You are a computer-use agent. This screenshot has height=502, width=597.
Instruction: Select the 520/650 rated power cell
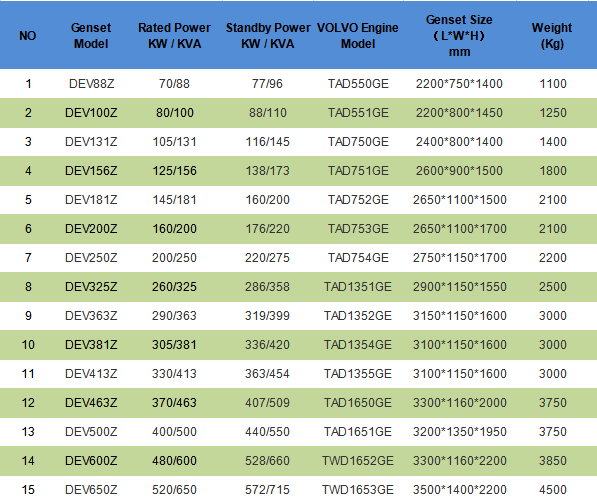174,489
